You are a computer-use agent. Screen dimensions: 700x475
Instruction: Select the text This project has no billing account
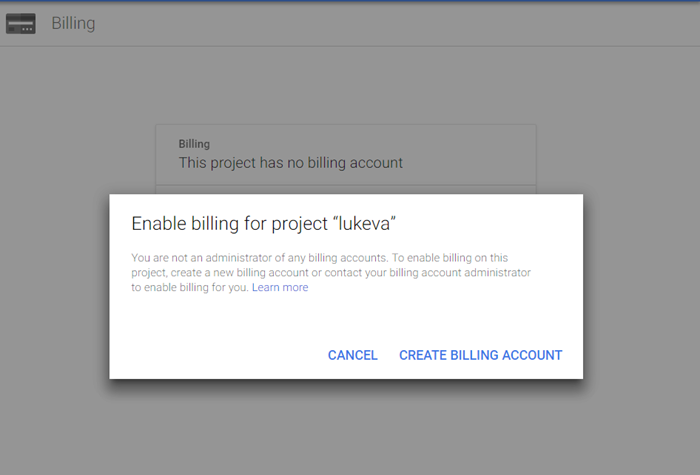(291, 162)
